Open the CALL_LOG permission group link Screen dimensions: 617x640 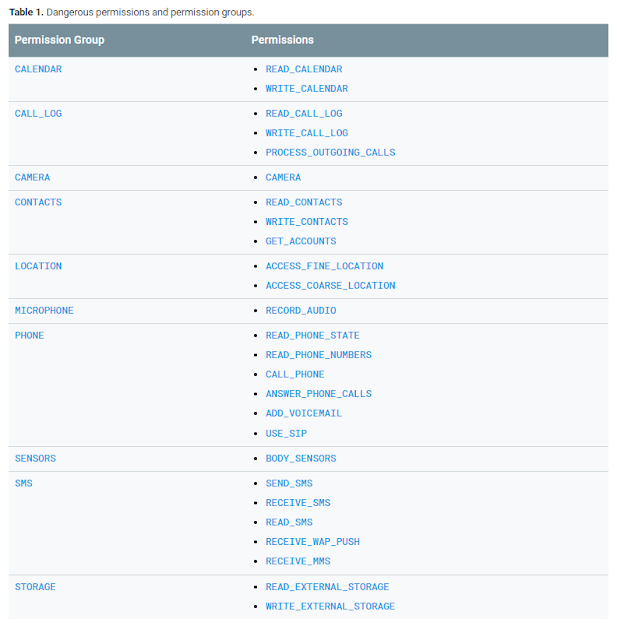[38, 113]
